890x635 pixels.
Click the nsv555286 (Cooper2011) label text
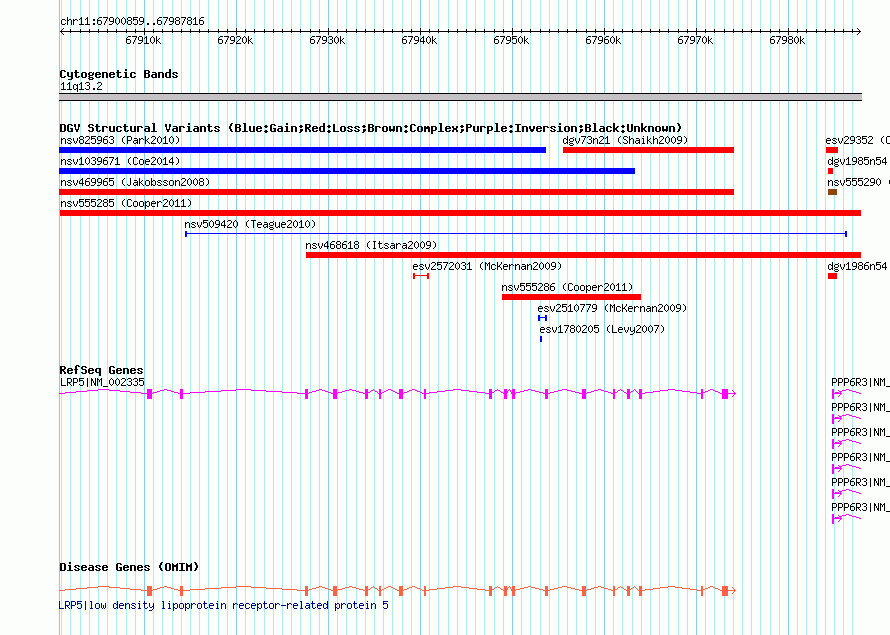(x=567, y=287)
